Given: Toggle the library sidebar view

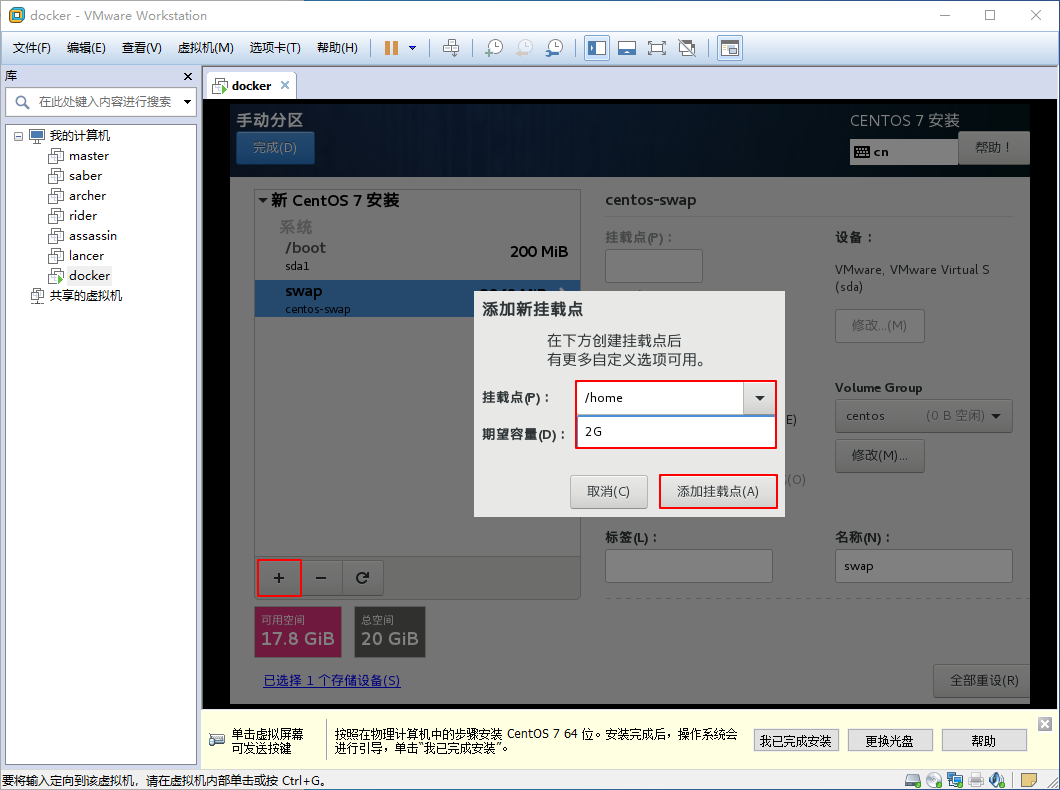Looking at the screenshot, I should [597, 48].
